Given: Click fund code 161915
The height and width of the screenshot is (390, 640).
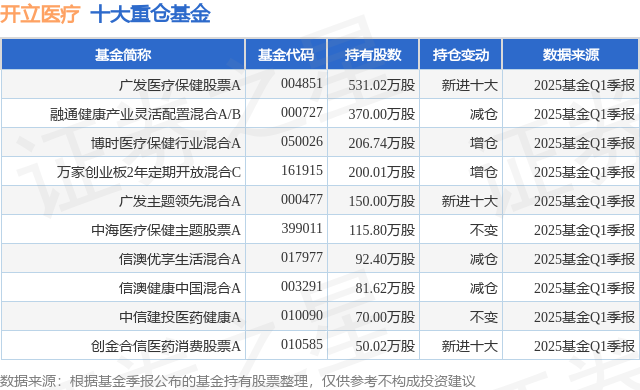Looking at the screenshot, I should [302, 171].
